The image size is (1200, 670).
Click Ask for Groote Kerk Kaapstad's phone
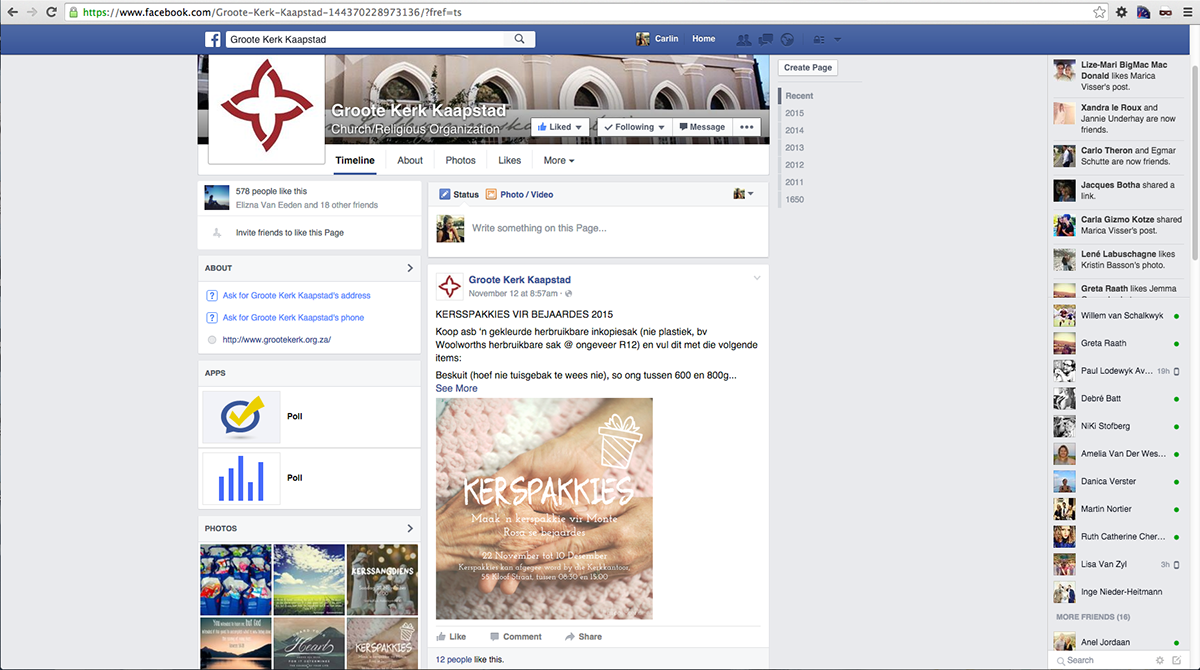tap(293, 318)
